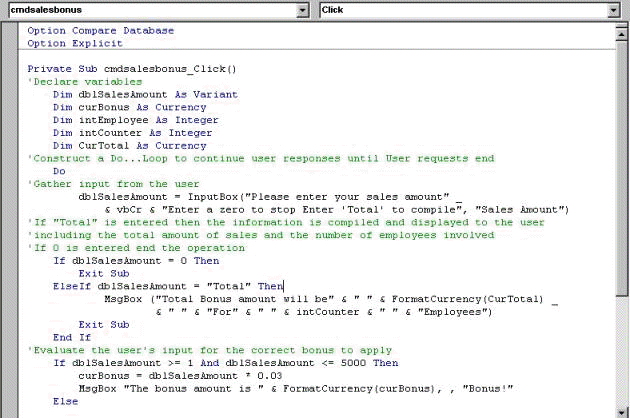Click the End If statement

[x=72, y=337]
